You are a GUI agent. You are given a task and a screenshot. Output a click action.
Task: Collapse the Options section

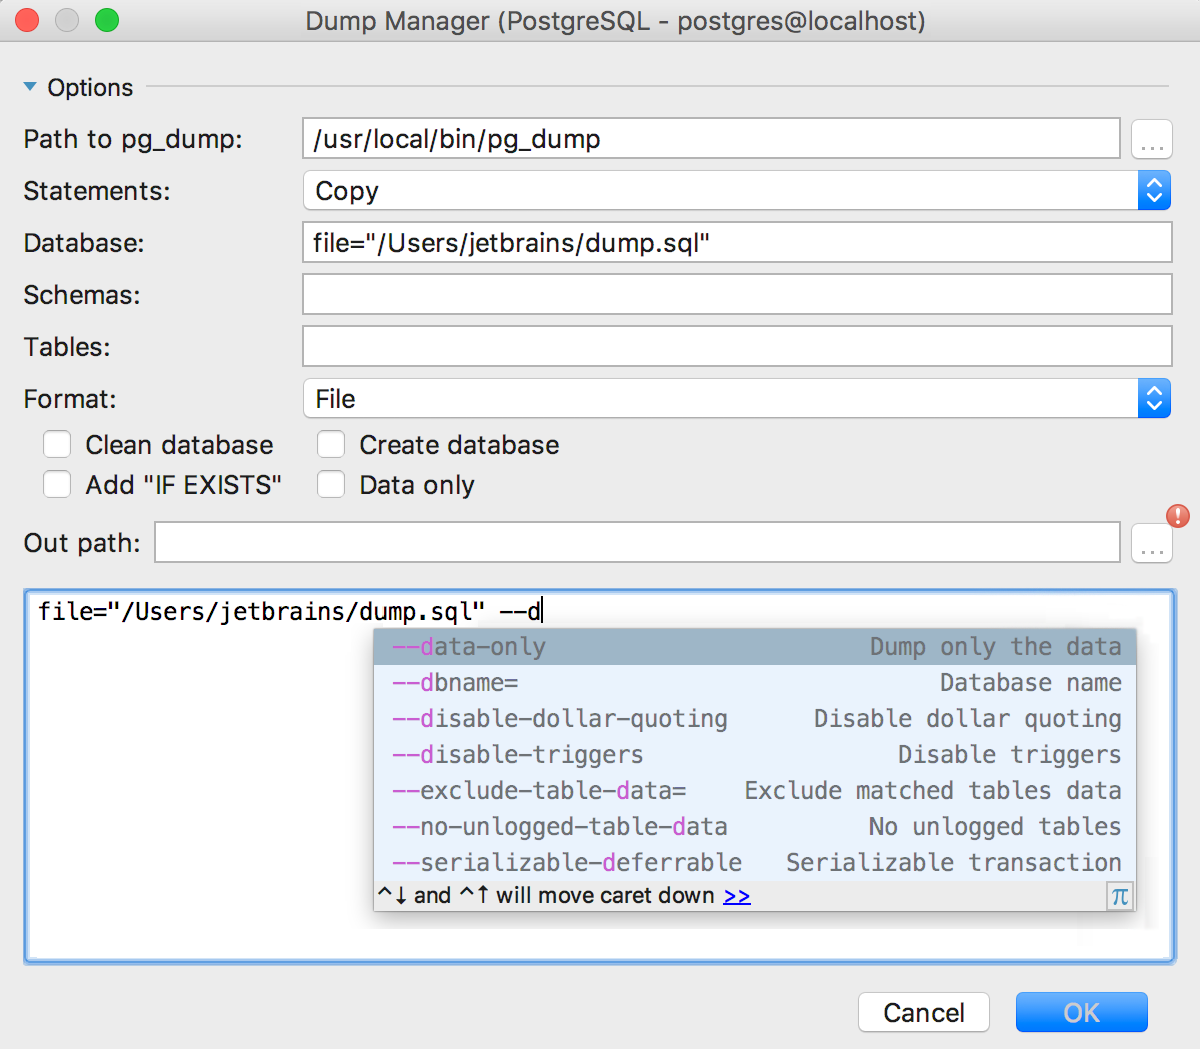point(30,88)
